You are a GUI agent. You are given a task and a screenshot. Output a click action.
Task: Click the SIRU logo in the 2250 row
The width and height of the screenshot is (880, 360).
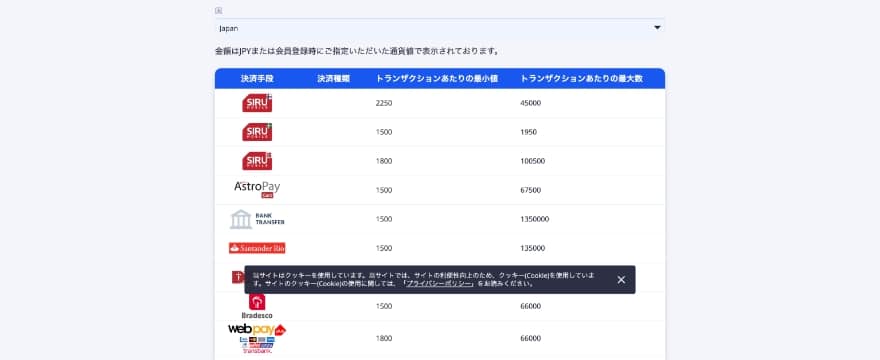click(x=257, y=103)
